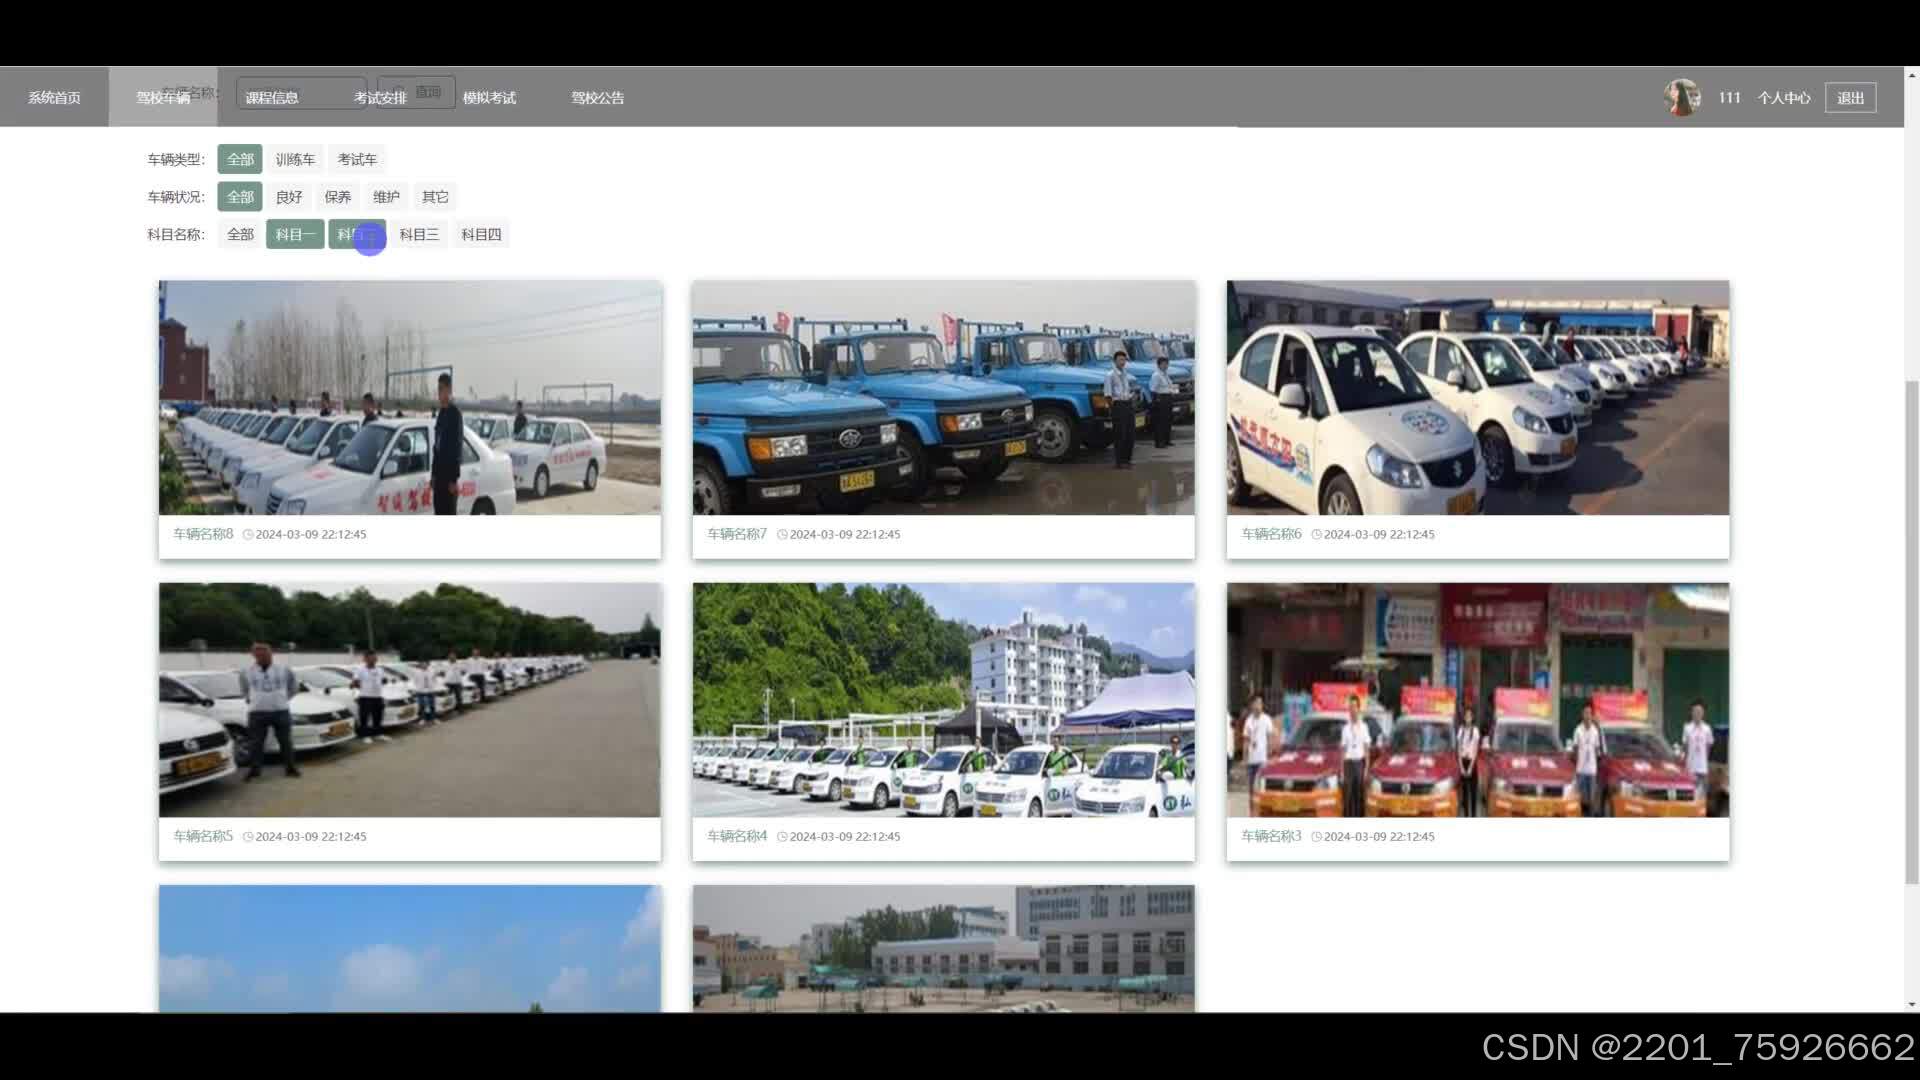
Task: Choose 科目三 subject filter
Action: pos(419,235)
